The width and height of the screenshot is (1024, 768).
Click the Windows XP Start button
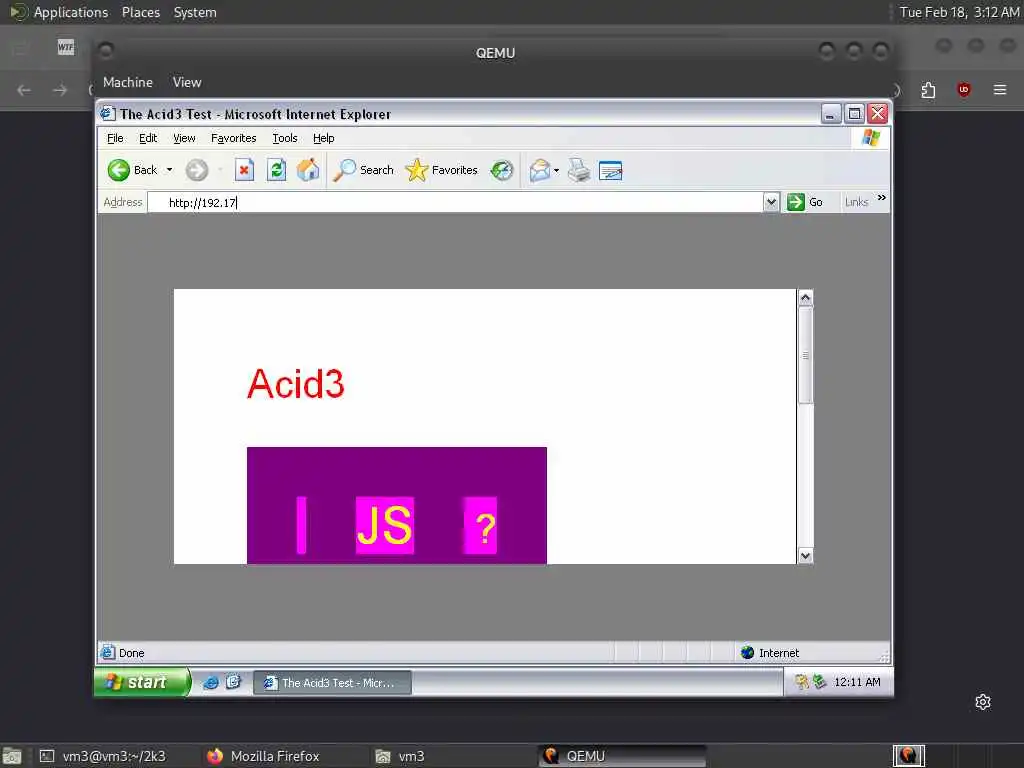tap(143, 682)
